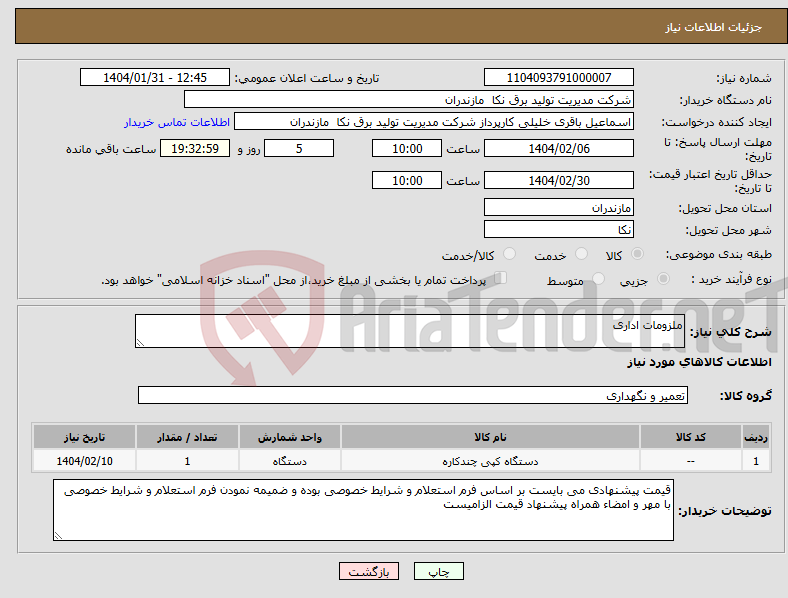Click the کد کالا column header
This screenshot has height=598, width=788.
tap(691, 437)
